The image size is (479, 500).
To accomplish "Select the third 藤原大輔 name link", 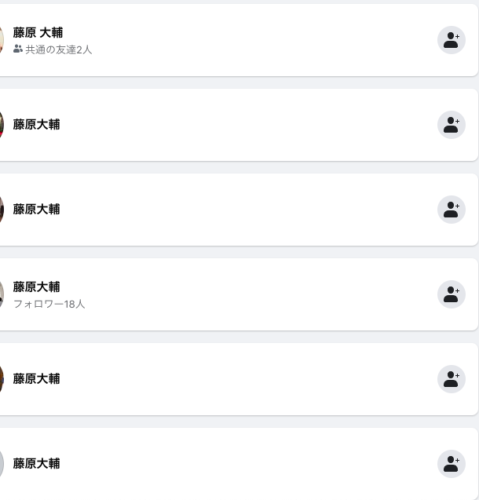I will [36, 209].
